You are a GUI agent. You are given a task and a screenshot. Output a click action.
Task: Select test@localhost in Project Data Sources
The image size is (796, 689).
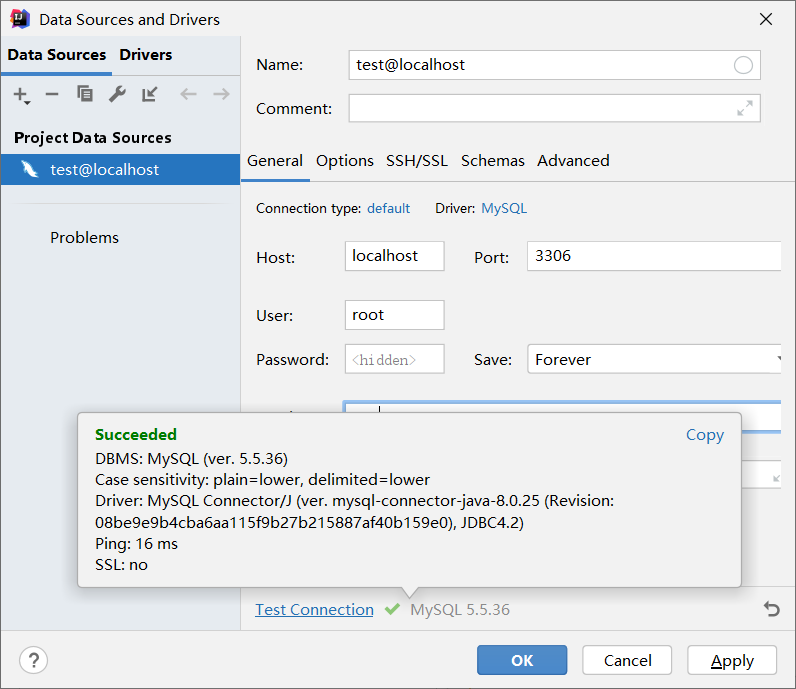120,170
